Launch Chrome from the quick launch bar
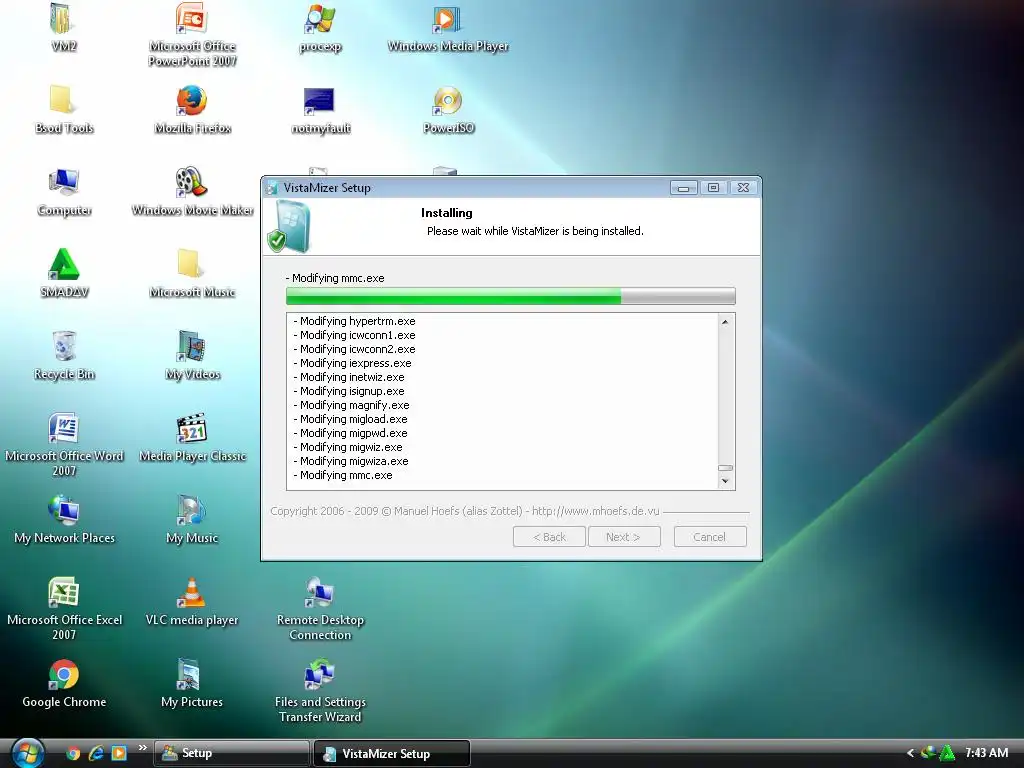The image size is (1024, 768). pyautogui.click(x=72, y=753)
